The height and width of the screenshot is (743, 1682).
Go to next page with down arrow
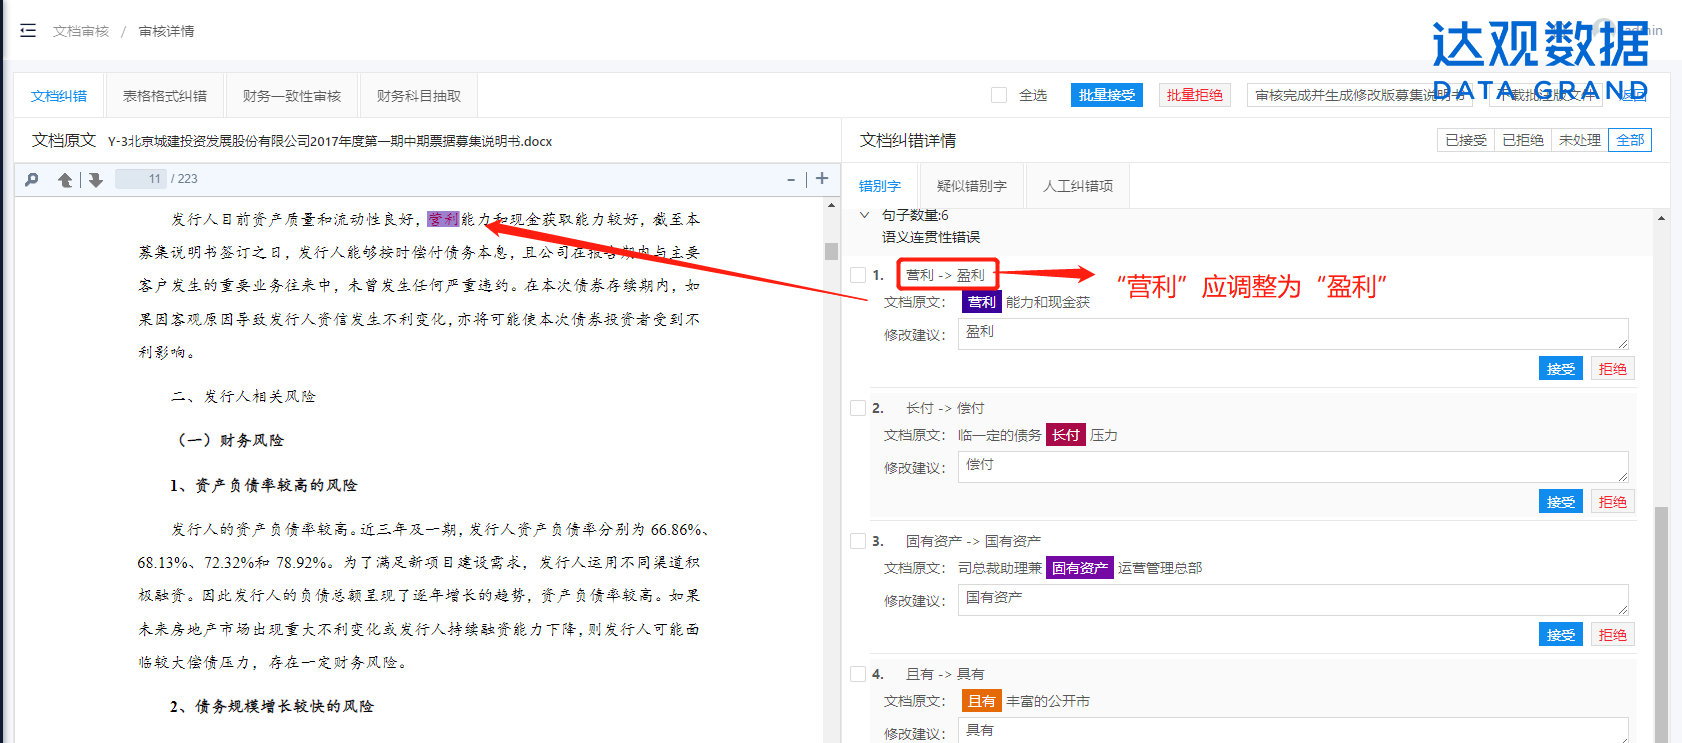(x=95, y=180)
